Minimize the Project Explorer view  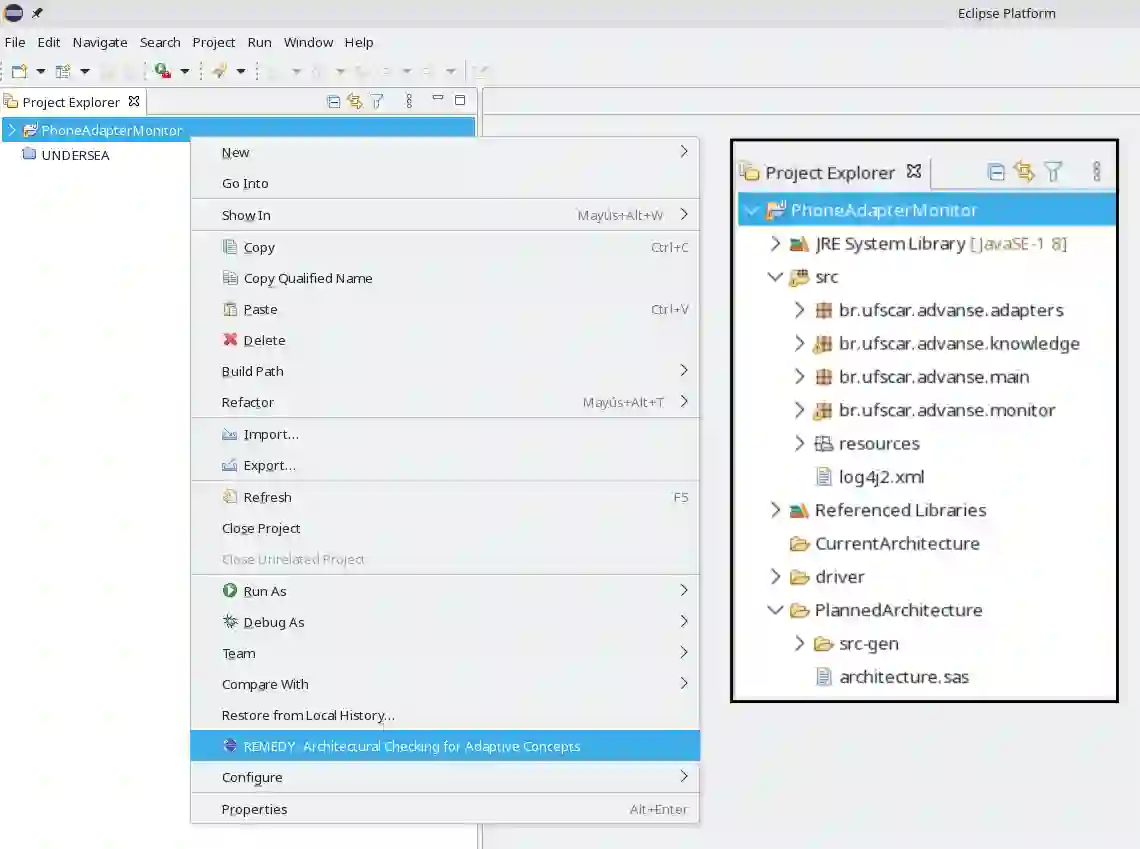pos(438,97)
